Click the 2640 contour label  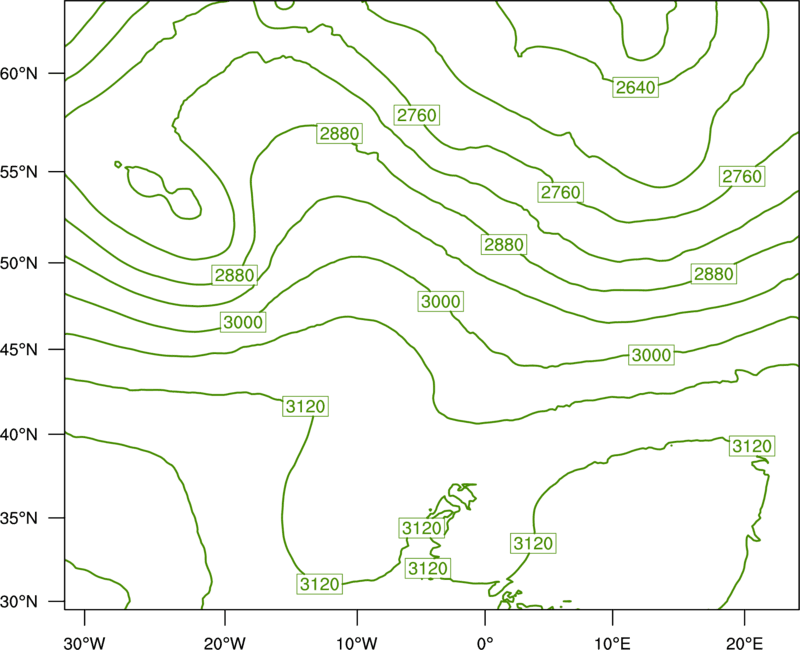[x=635, y=88]
